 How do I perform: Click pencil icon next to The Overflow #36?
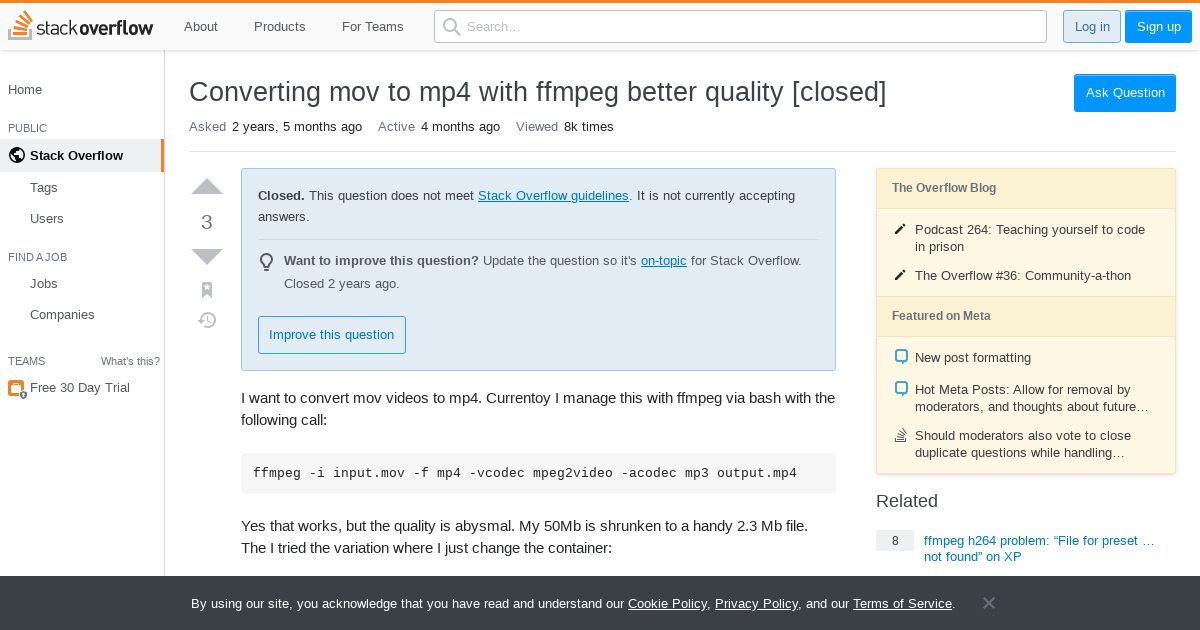[x=900, y=276]
